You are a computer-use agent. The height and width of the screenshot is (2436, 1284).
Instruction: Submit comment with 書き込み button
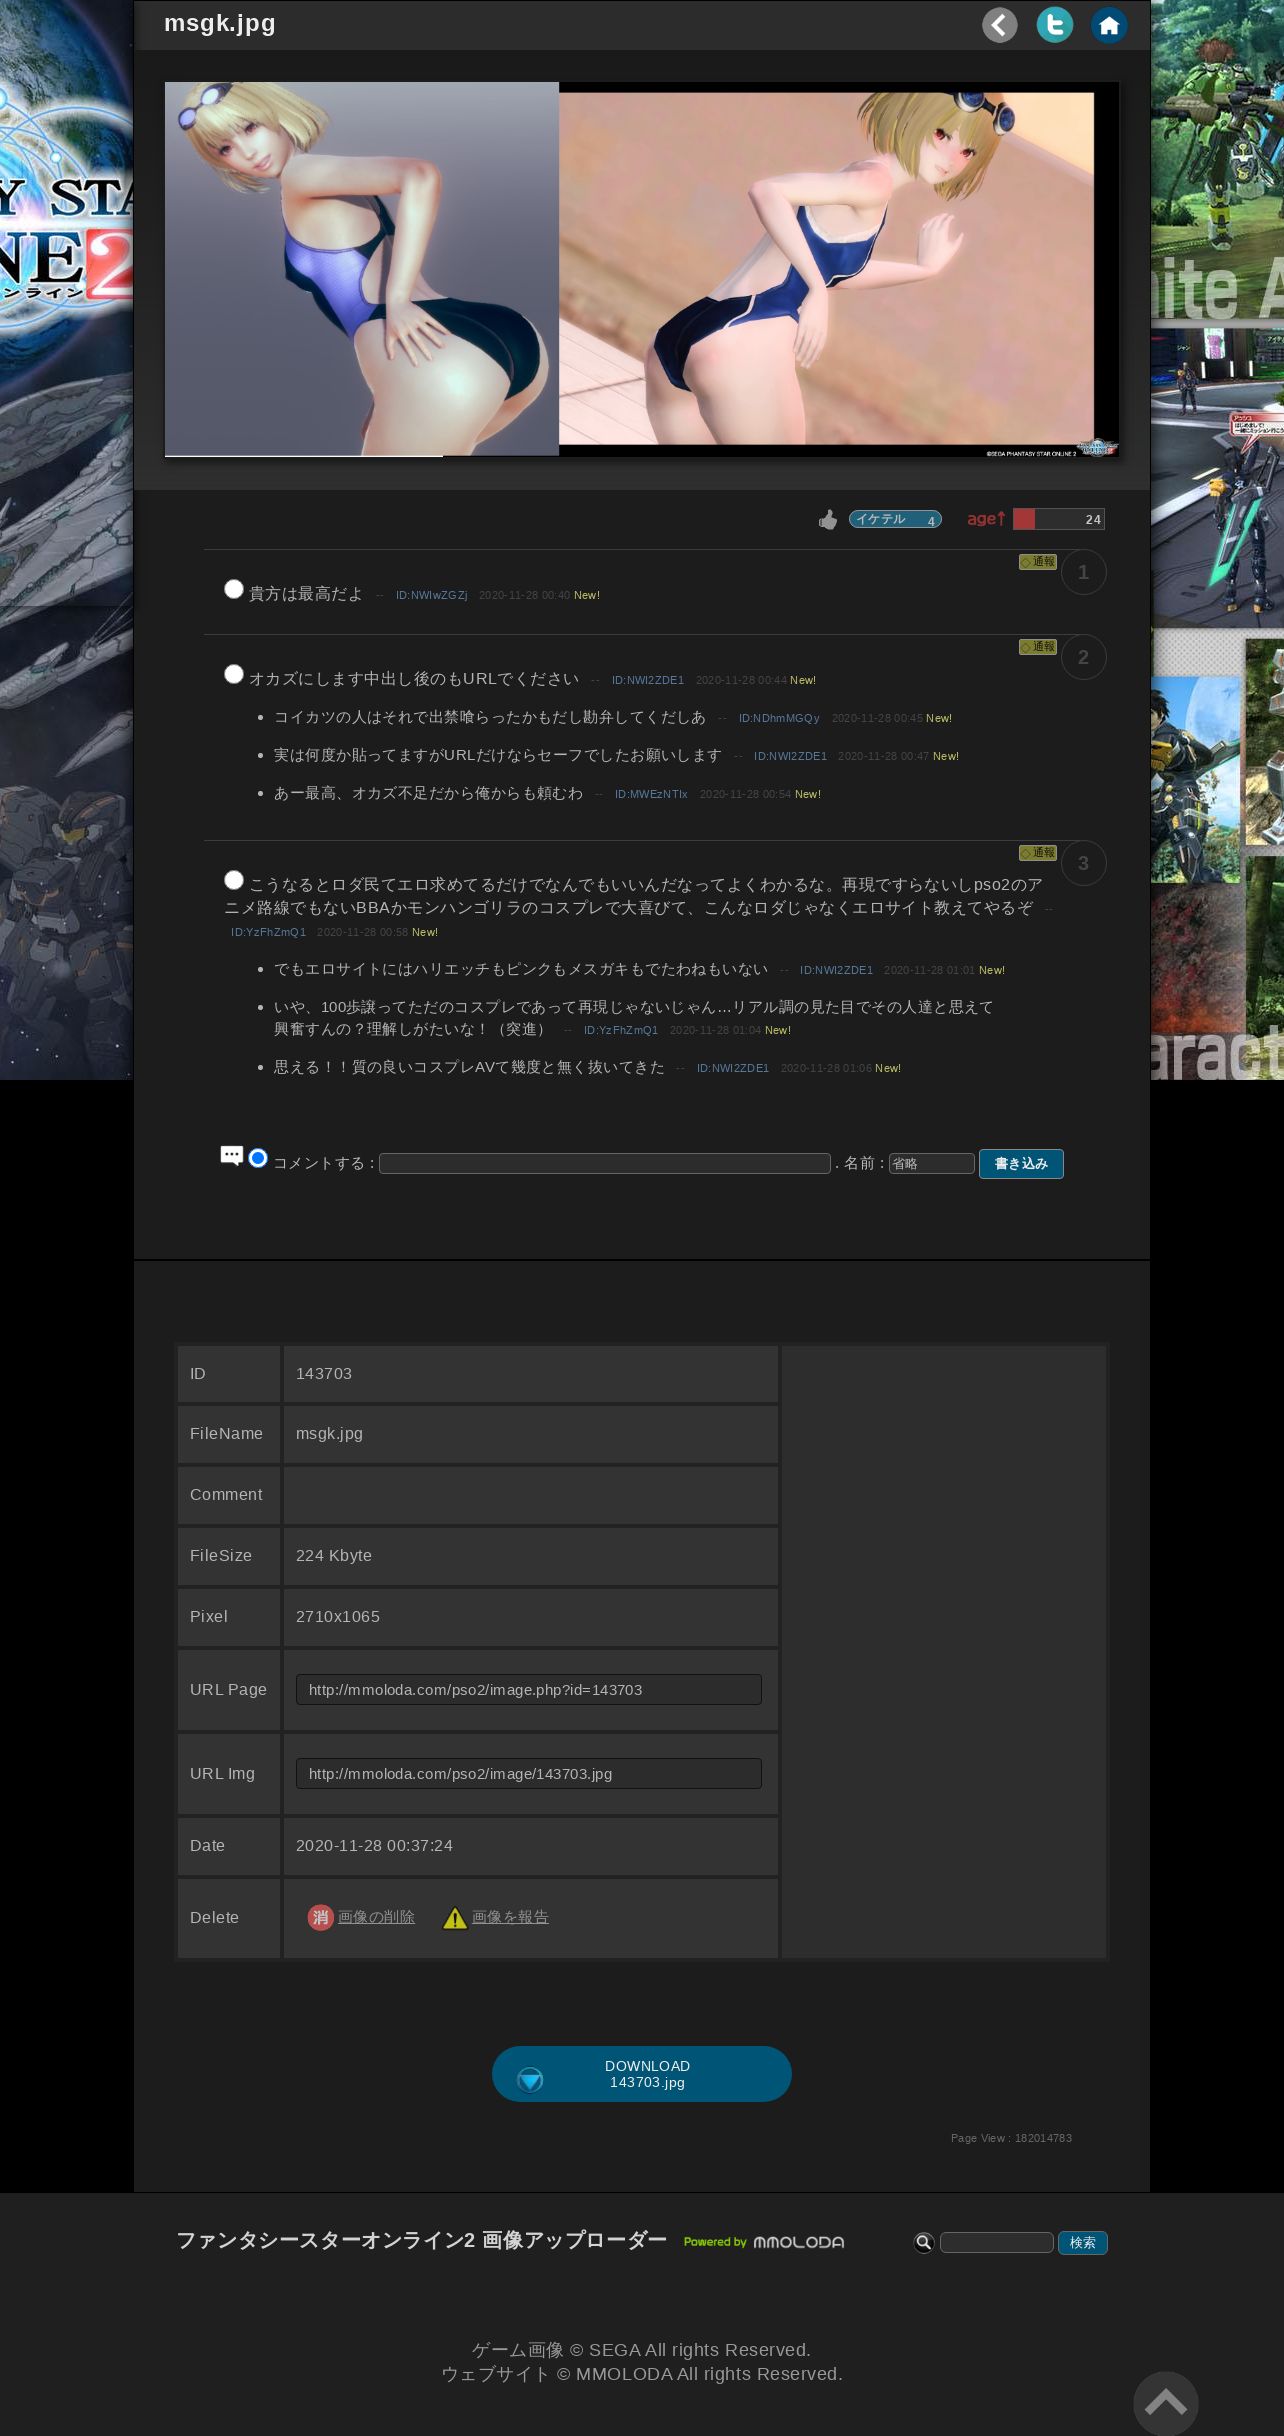click(1021, 1163)
